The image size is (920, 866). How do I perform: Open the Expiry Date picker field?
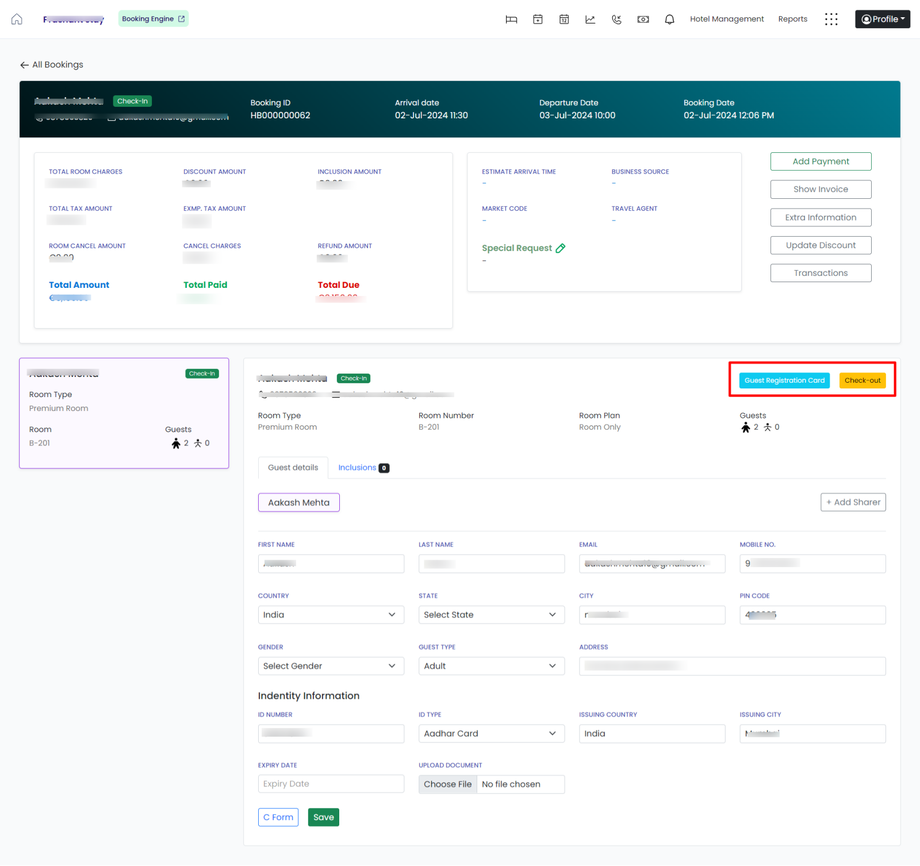coord(331,784)
